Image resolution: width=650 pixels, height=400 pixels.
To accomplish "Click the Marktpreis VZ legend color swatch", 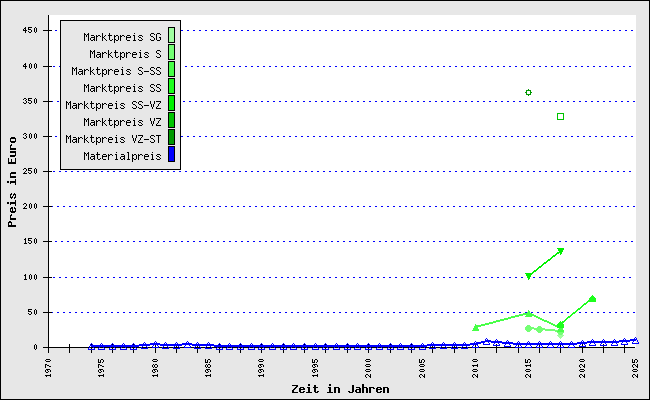I will tap(171, 120).
